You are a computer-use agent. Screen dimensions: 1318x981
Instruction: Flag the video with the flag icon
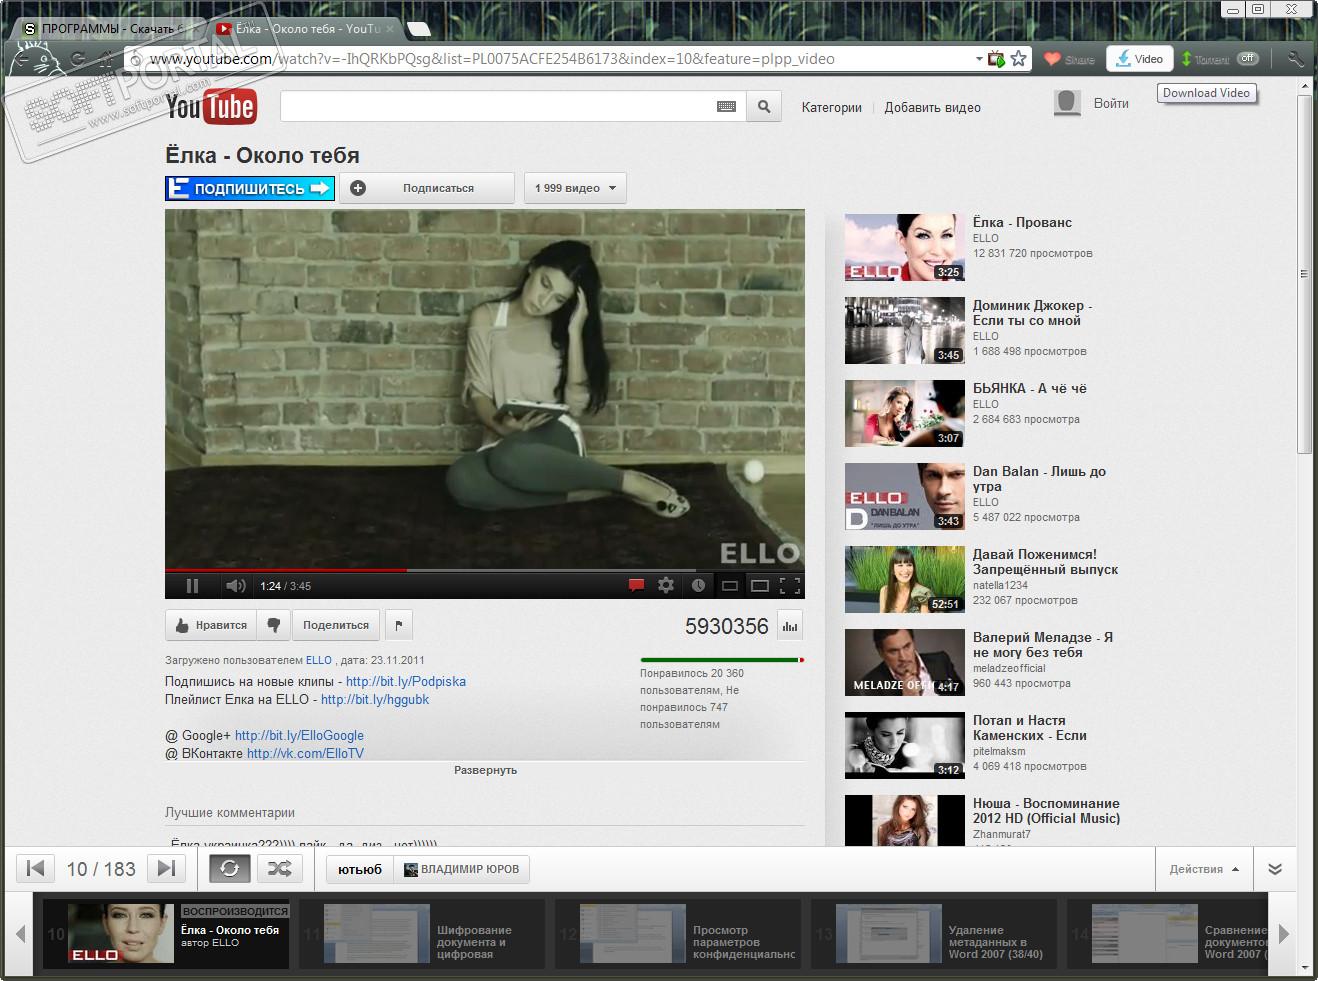coord(399,625)
